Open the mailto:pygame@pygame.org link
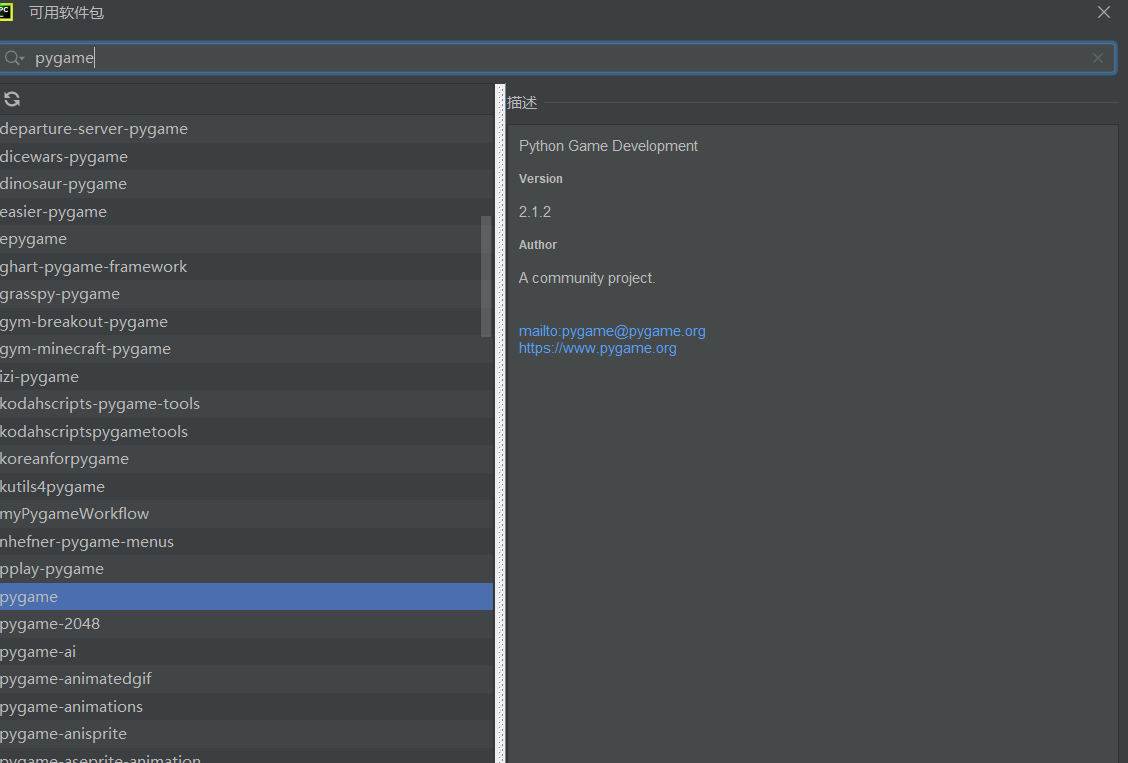This screenshot has width=1128, height=763. tap(612, 331)
